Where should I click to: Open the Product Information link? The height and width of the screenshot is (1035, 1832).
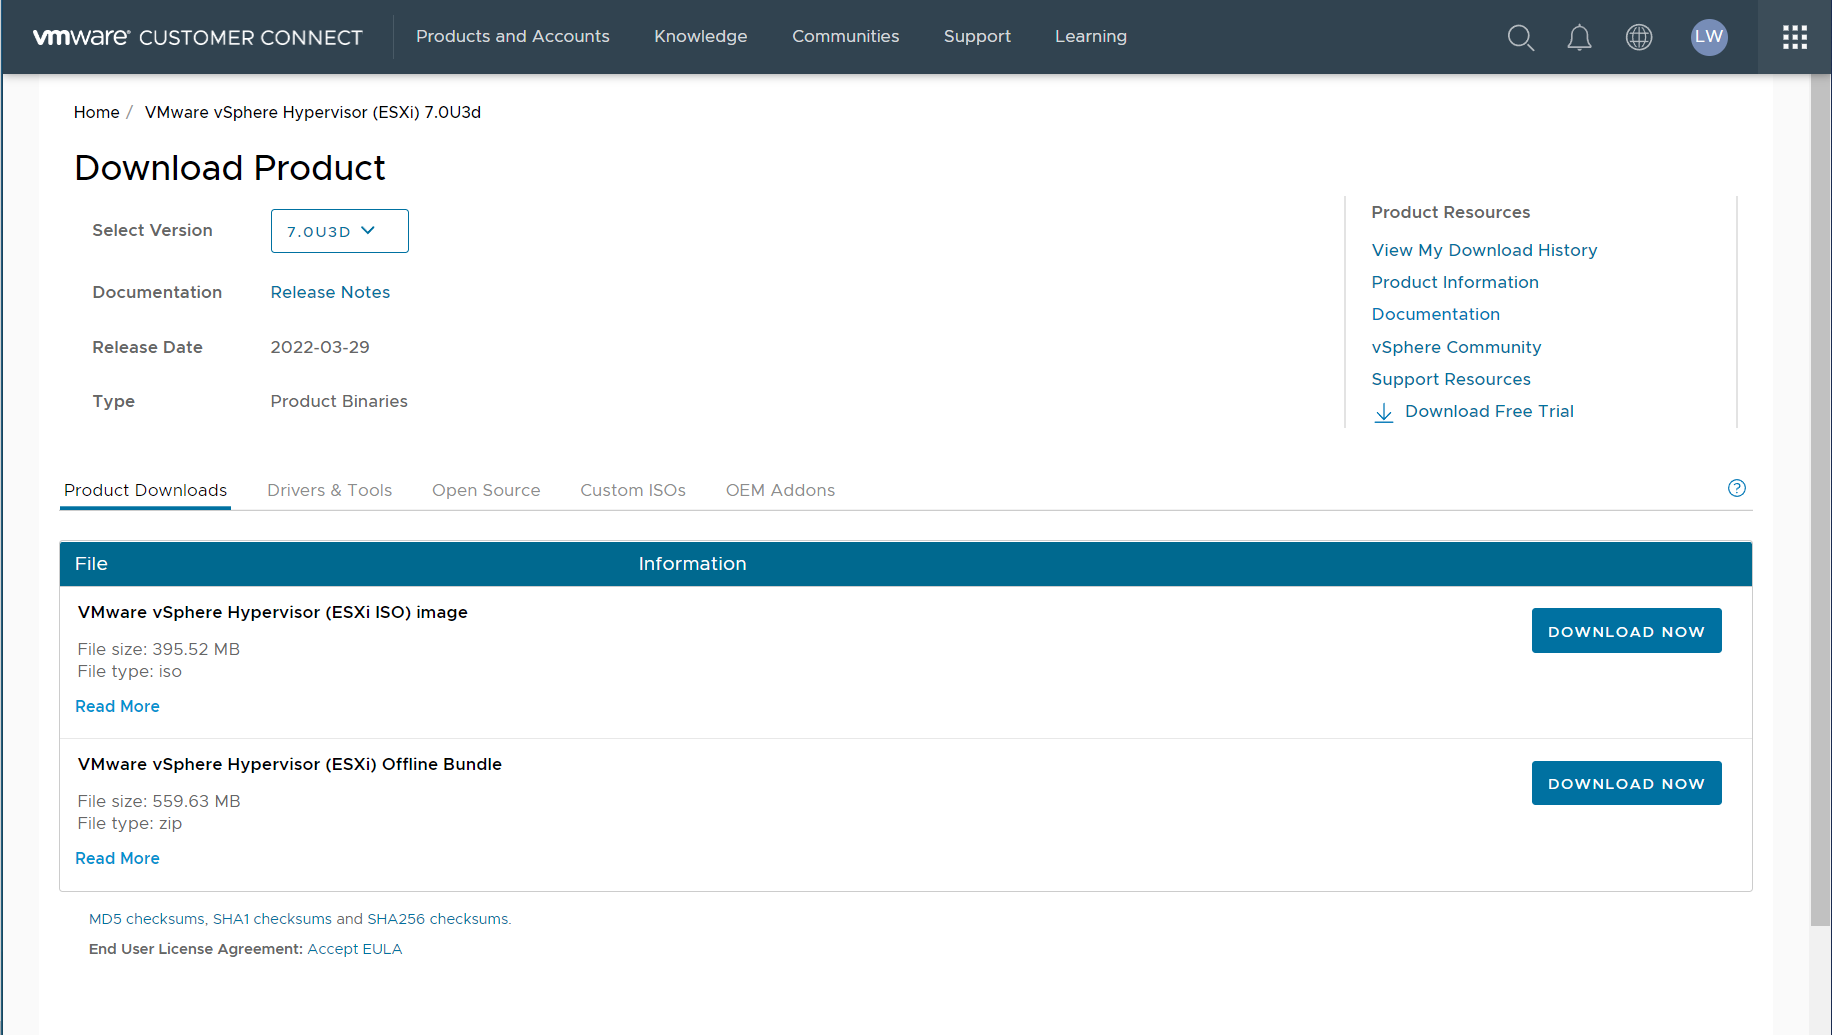[x=1454, y=282]
